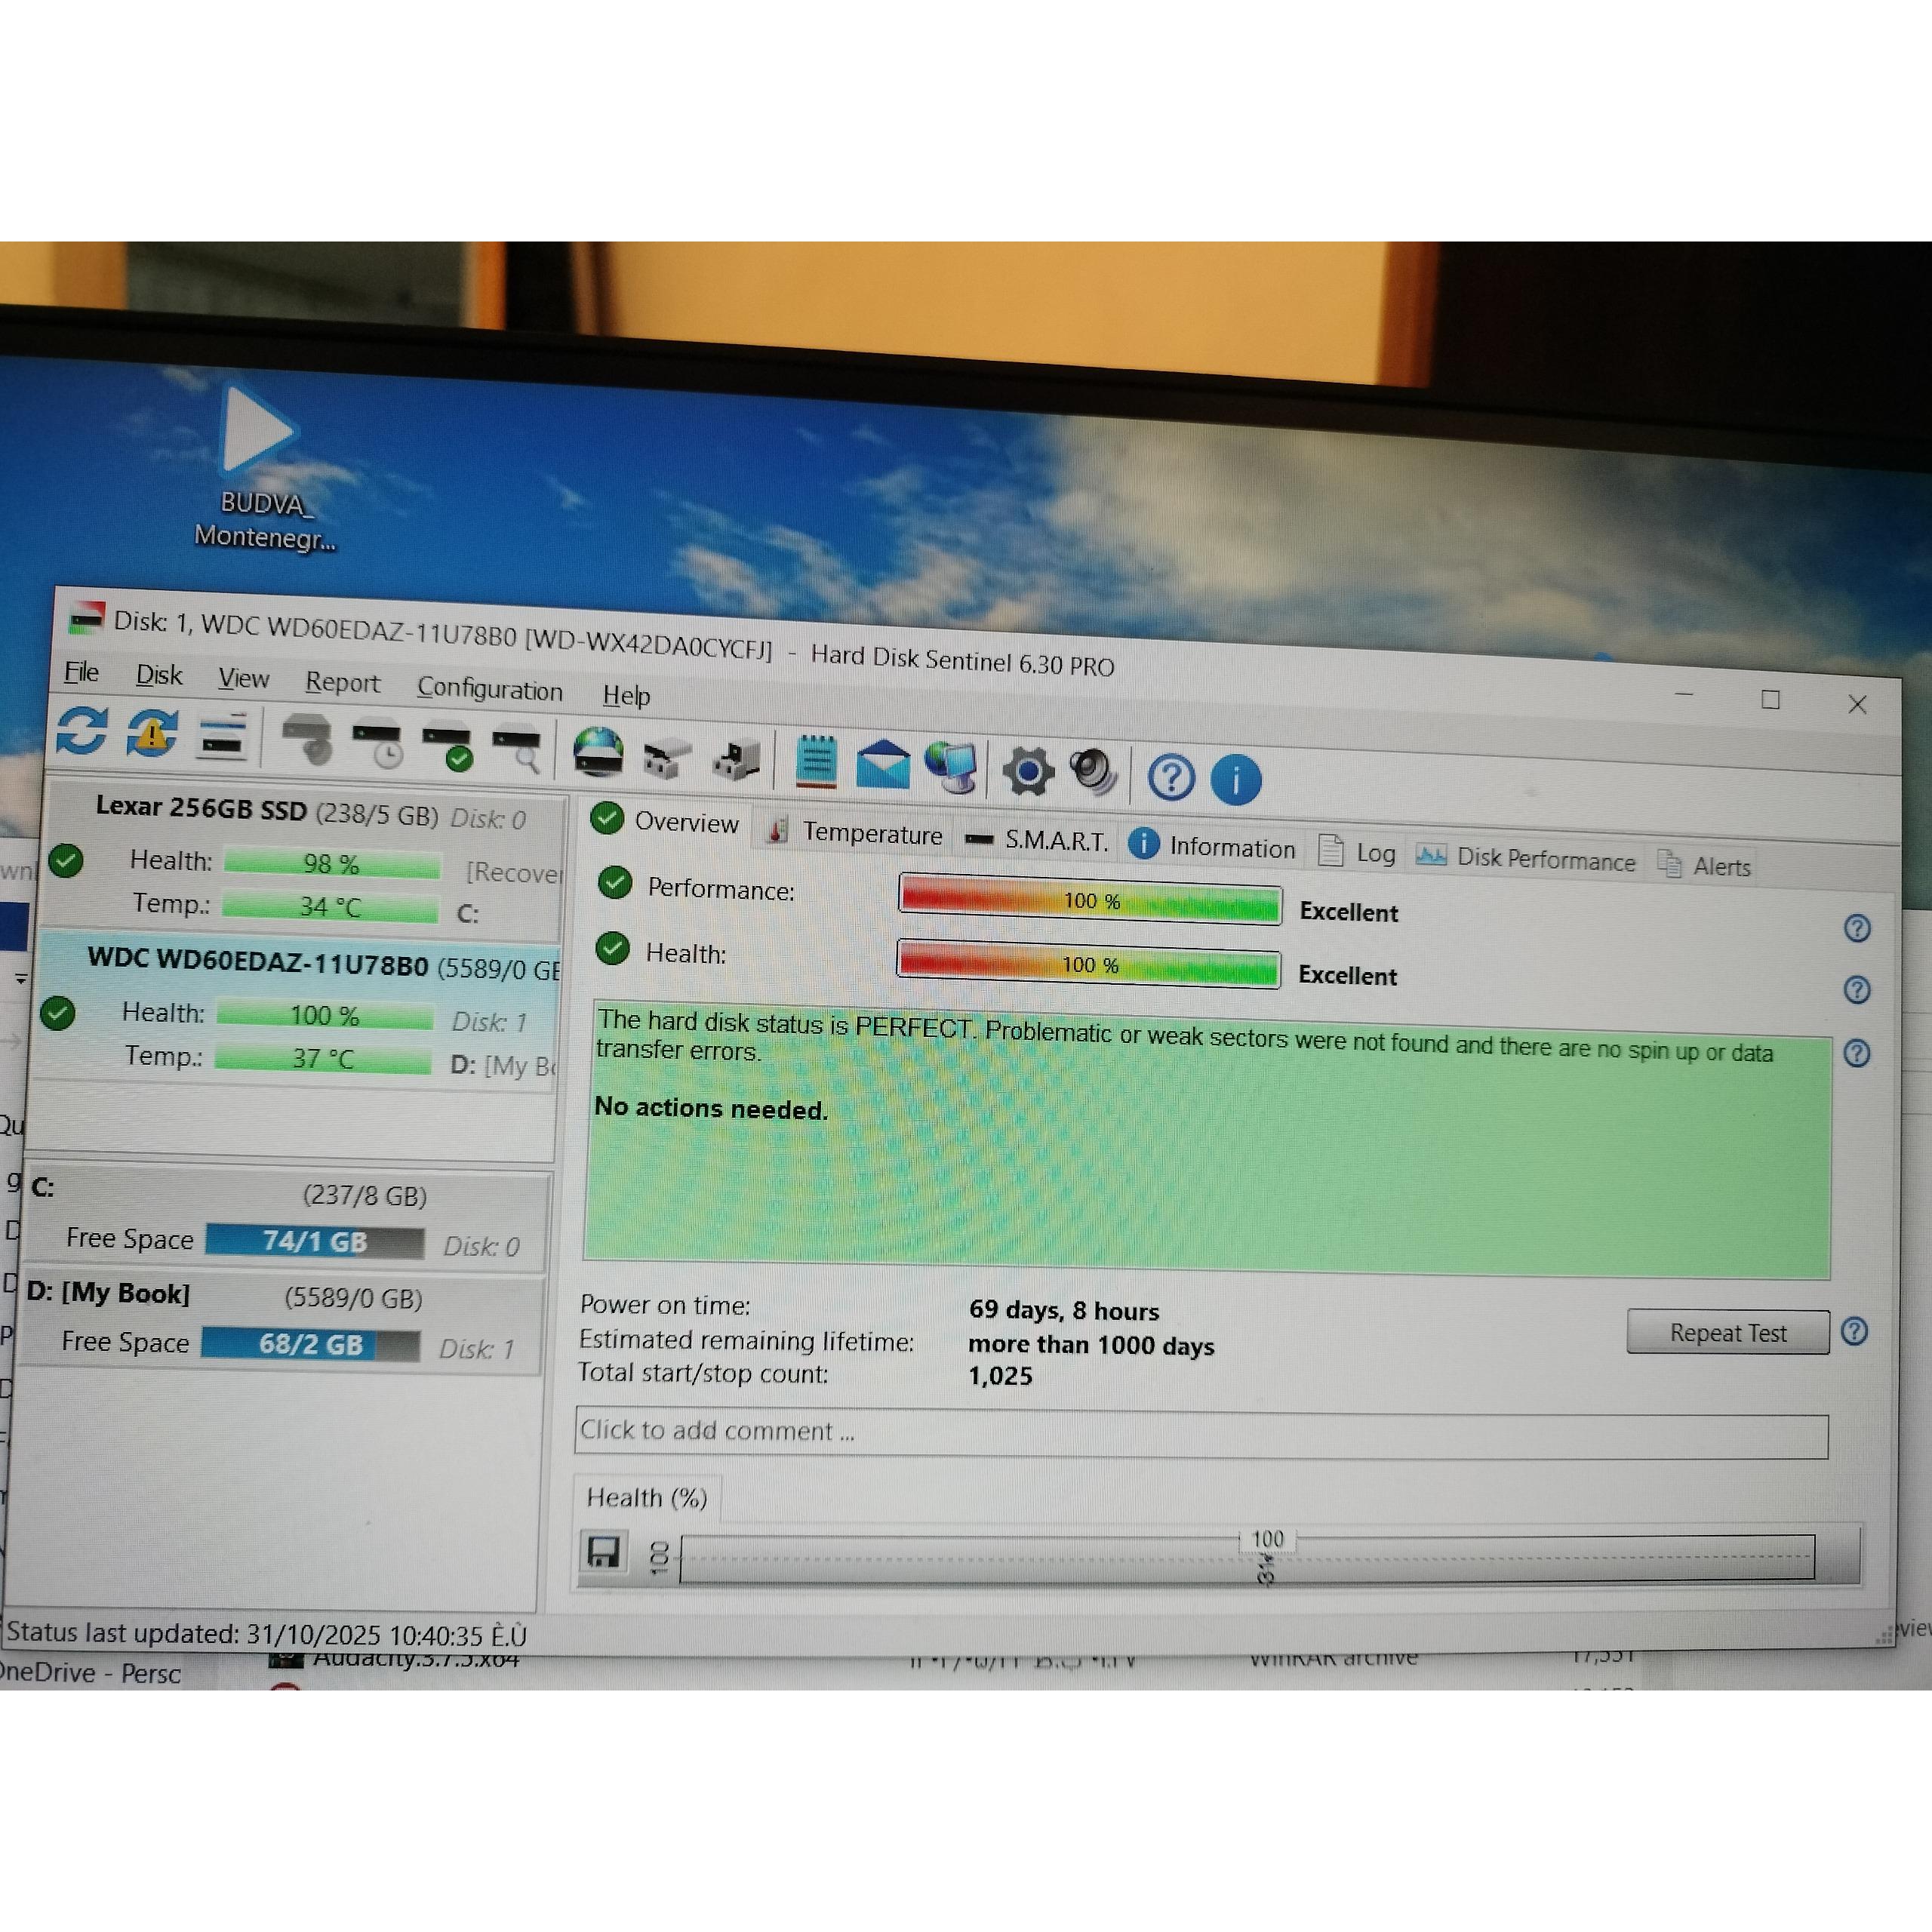Open the Report menu
This screenshot has height=1932, width=1932.
[x=342, y=682]
